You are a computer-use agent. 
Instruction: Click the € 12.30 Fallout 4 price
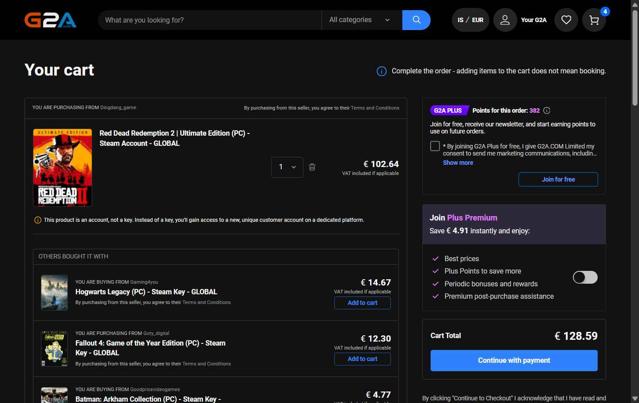coord(376,339)
